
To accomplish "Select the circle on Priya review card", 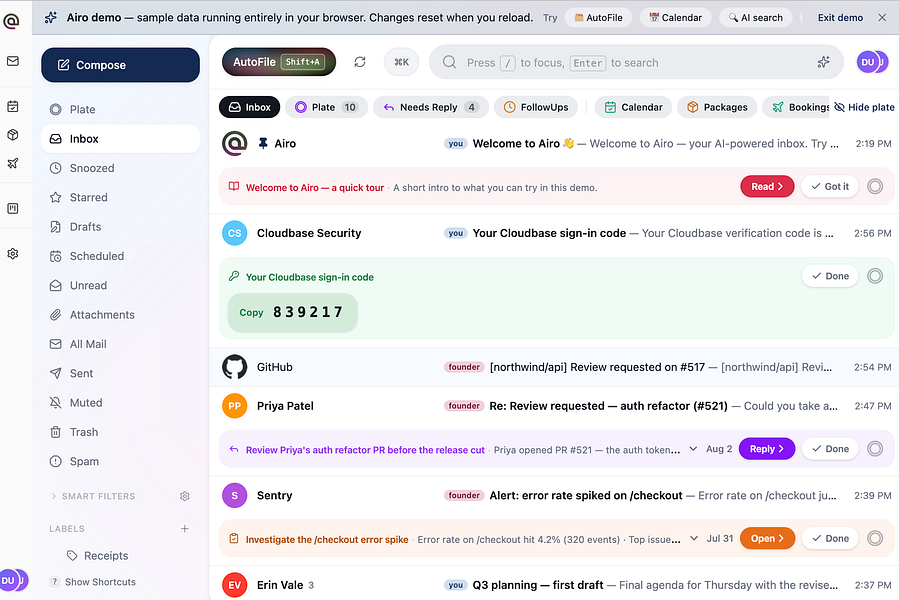I will (875, 449).
